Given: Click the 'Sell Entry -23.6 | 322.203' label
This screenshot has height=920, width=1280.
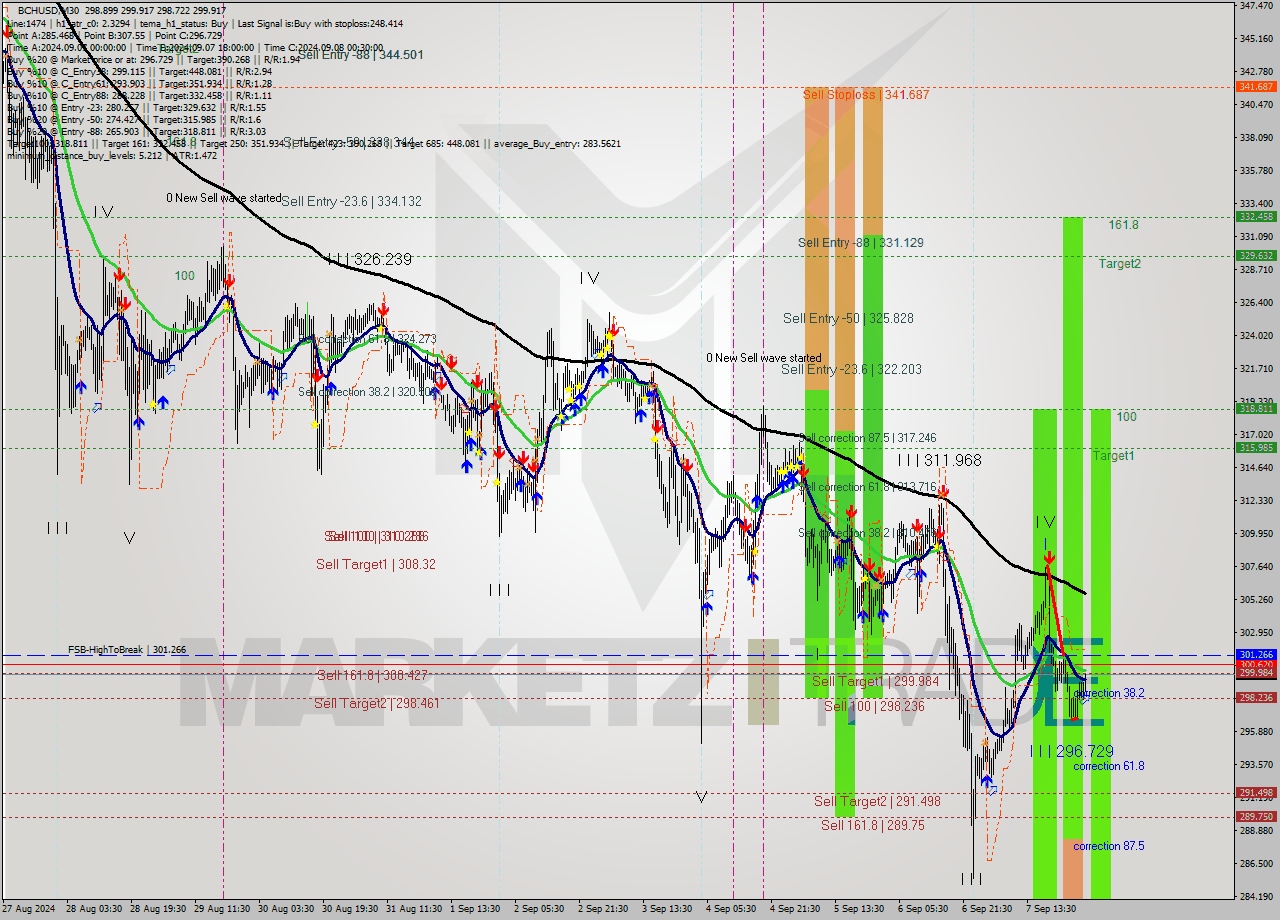Looking at the screenshot, I should (851, 370).
